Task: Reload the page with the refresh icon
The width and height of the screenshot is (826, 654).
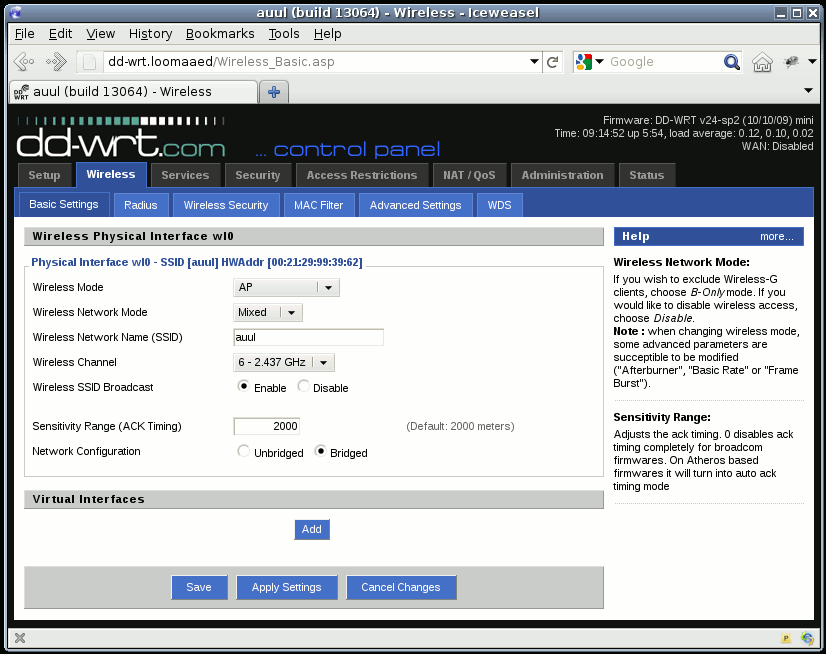Action: 553,62
